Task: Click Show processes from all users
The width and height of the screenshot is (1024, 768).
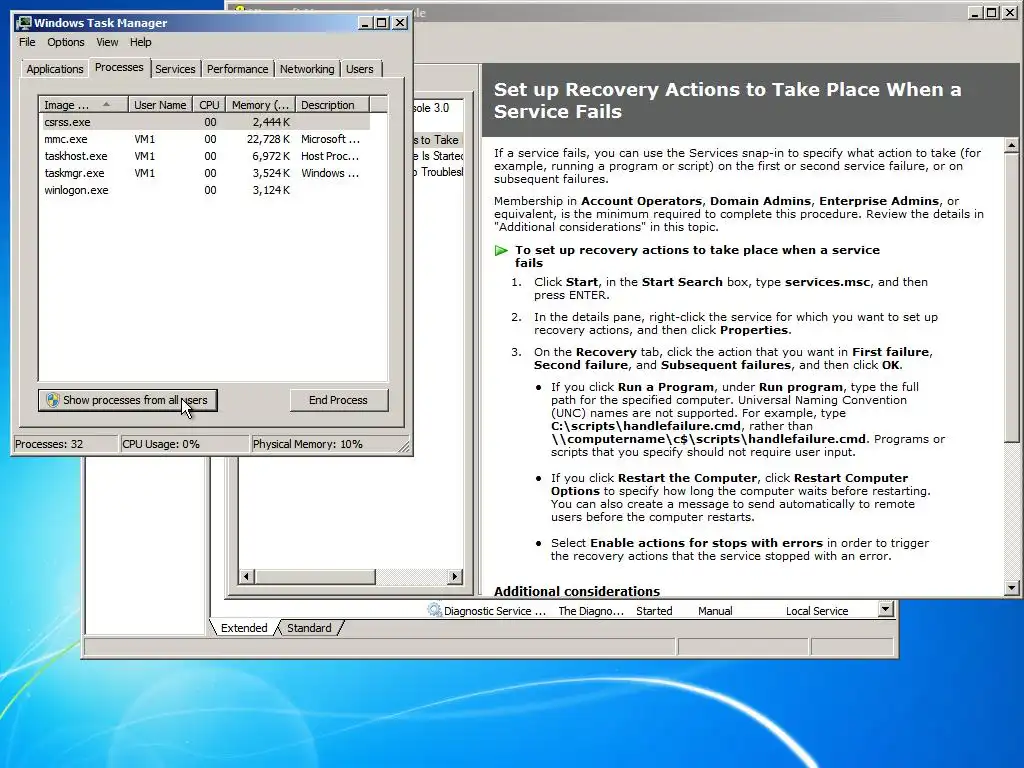Action: (127, 400)
